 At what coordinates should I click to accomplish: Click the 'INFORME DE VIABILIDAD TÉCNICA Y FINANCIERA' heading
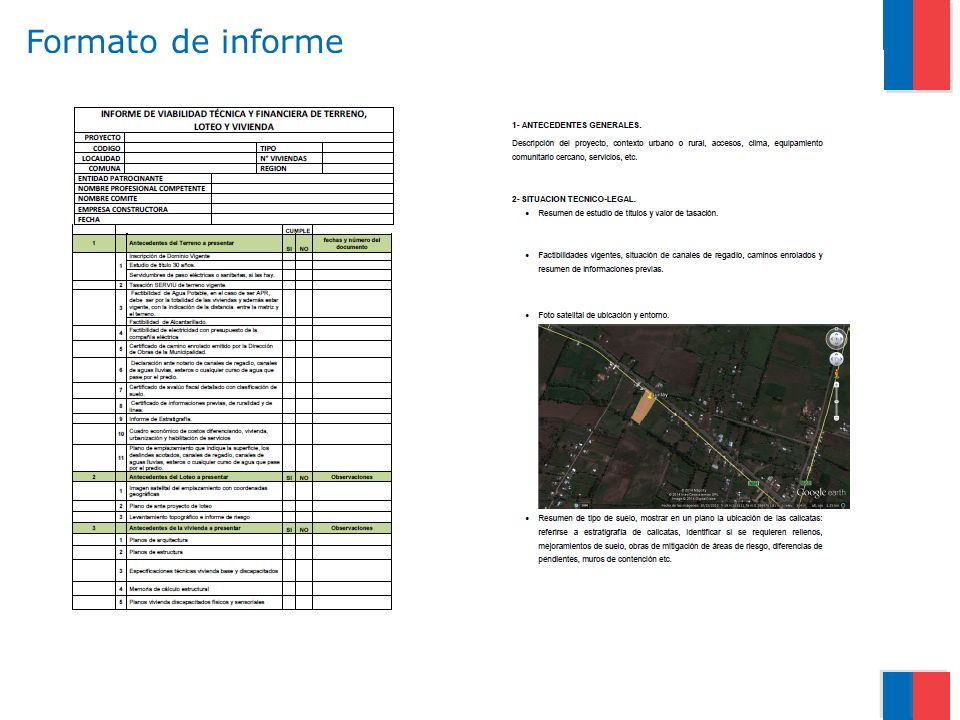pyautogui.click(x=234, y=120)
